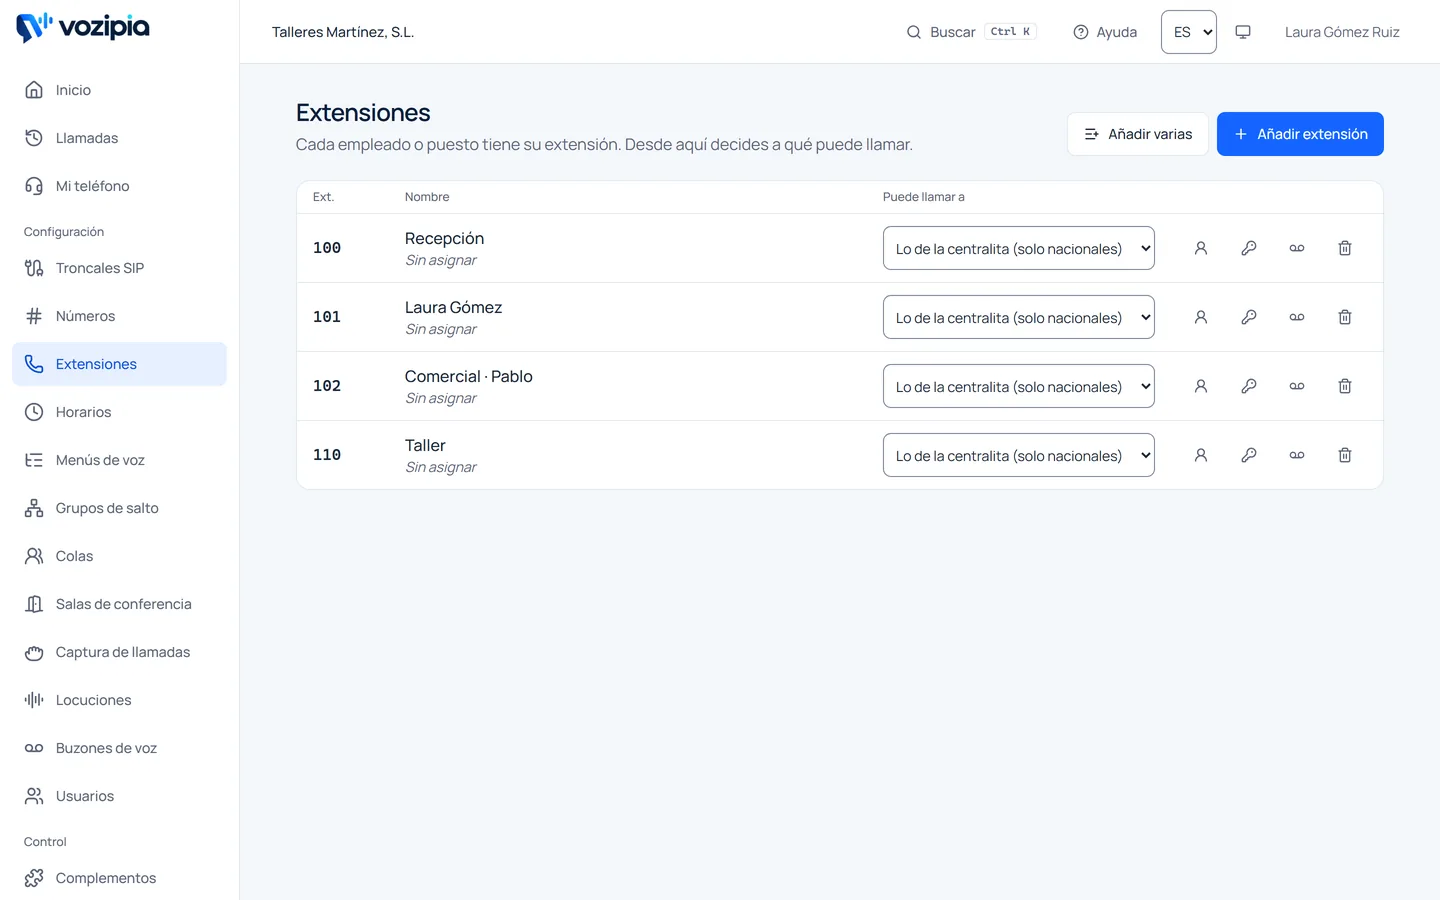Screen dimensions: 1440x900
Task: Open the 'Puede llamar a' dropdown for Taller
Action: pyautogui.click(x=1018, y=455)
